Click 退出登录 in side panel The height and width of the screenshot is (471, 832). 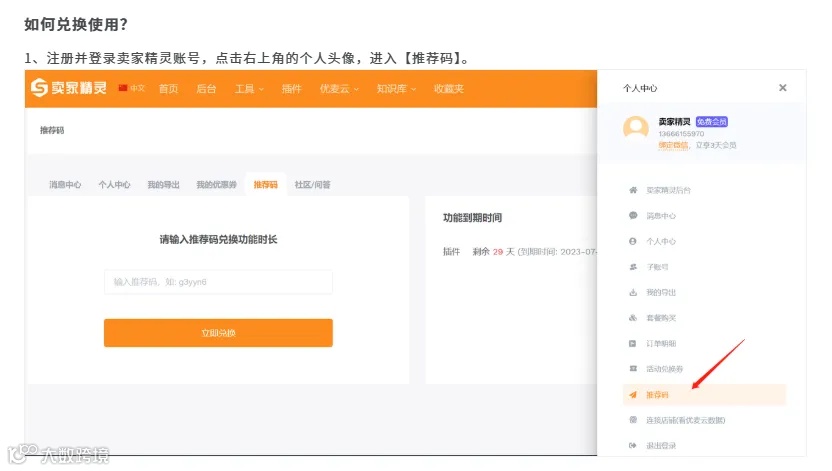(x=661, y=446)
